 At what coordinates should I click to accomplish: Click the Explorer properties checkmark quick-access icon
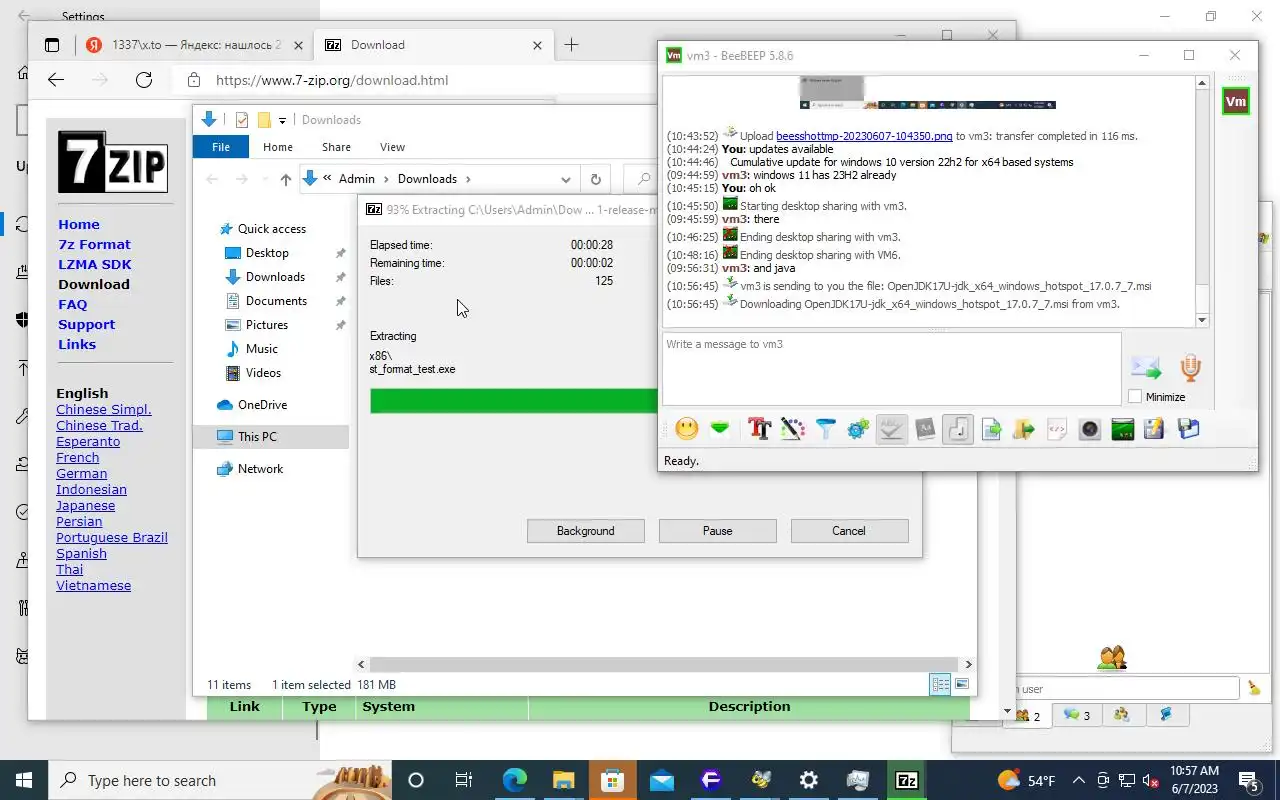241,120
